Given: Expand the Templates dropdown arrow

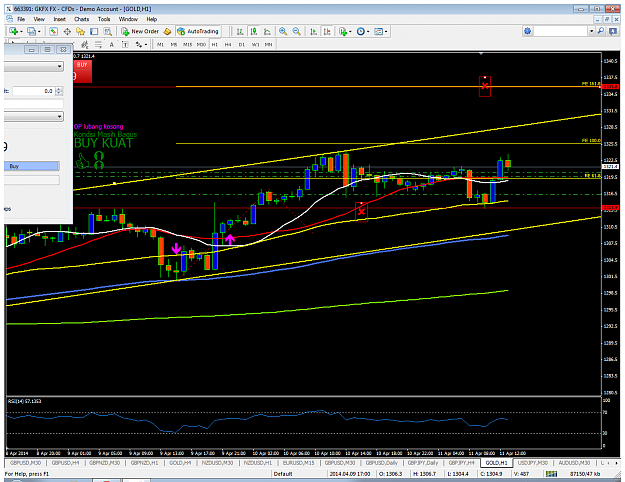Looking at the screenshot, I should (386, 31).
